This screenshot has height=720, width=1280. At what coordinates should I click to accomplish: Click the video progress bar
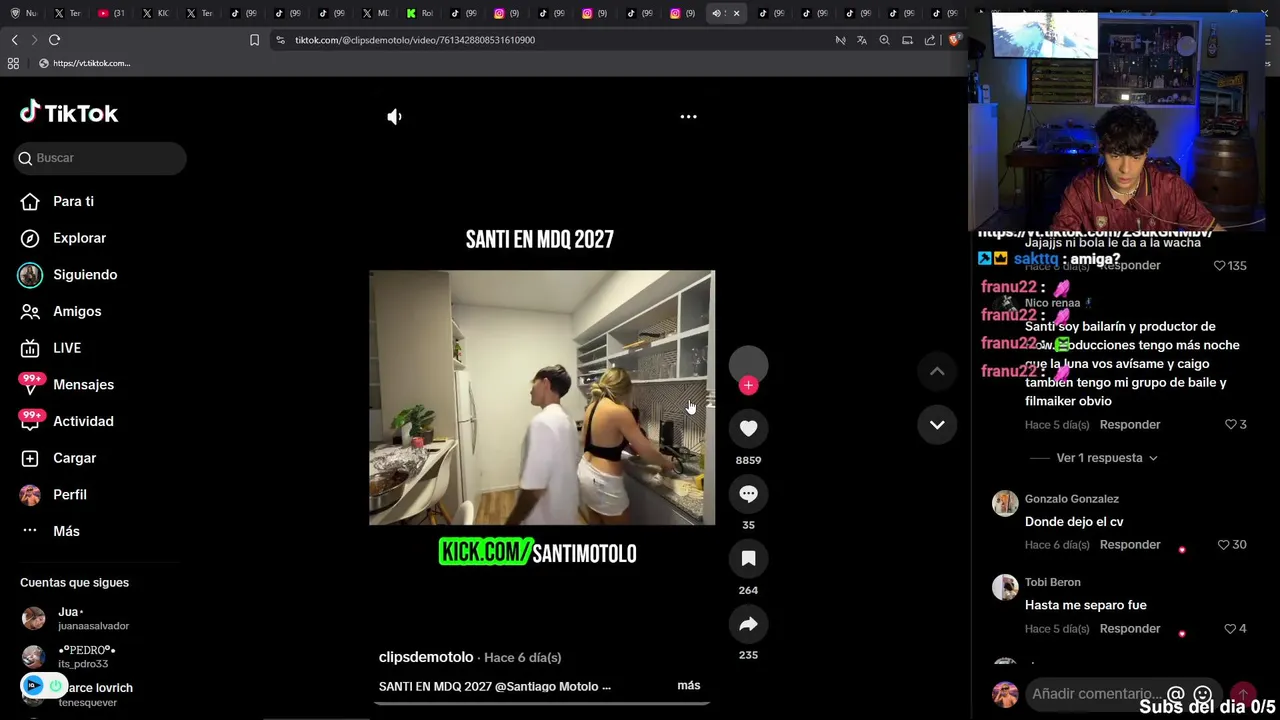coord(542,703)
